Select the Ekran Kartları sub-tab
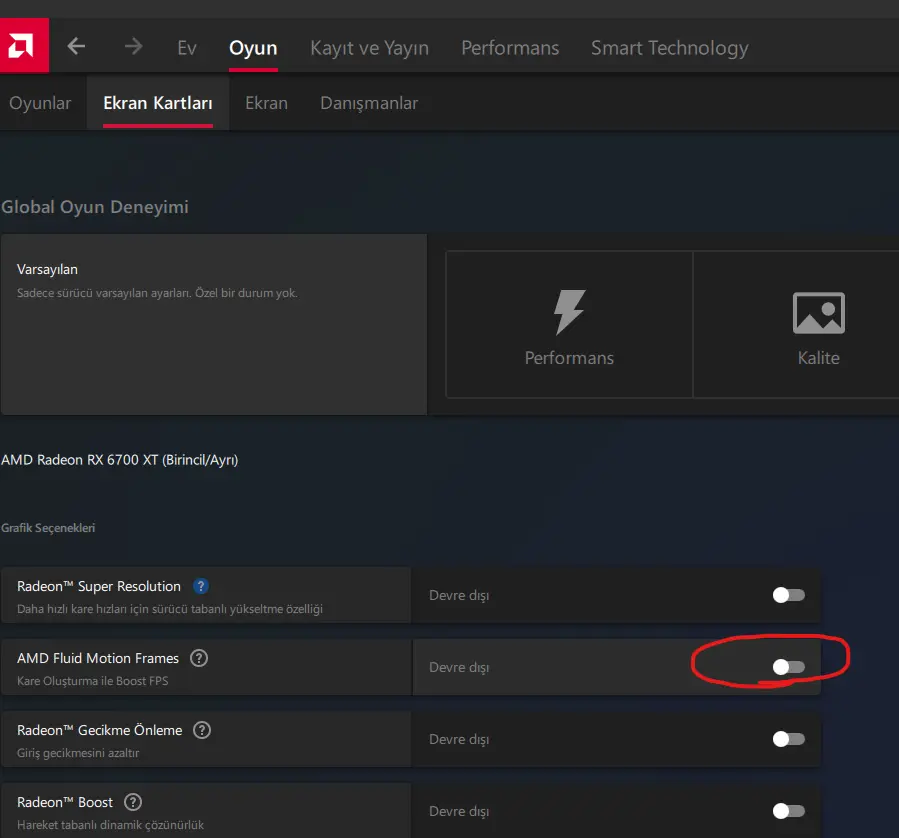The image size is (899, 838). 158,103
